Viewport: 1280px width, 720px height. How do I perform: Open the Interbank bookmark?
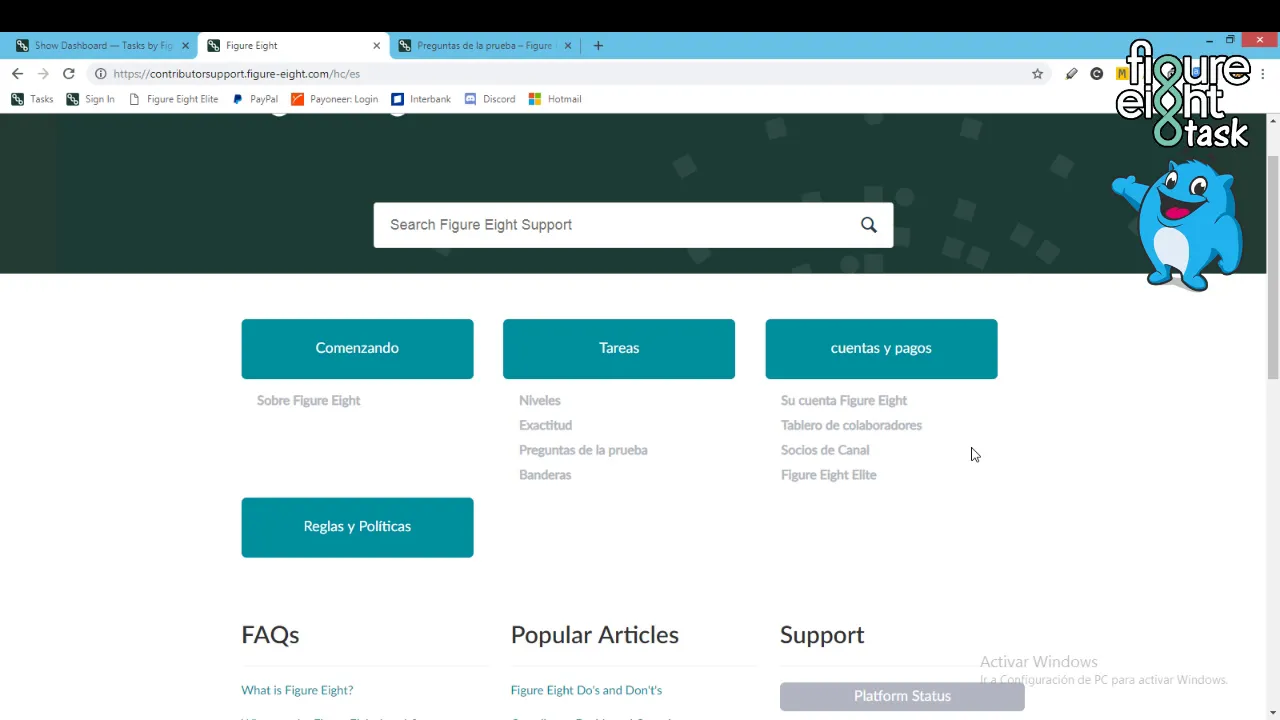click(x=421, y=99)
